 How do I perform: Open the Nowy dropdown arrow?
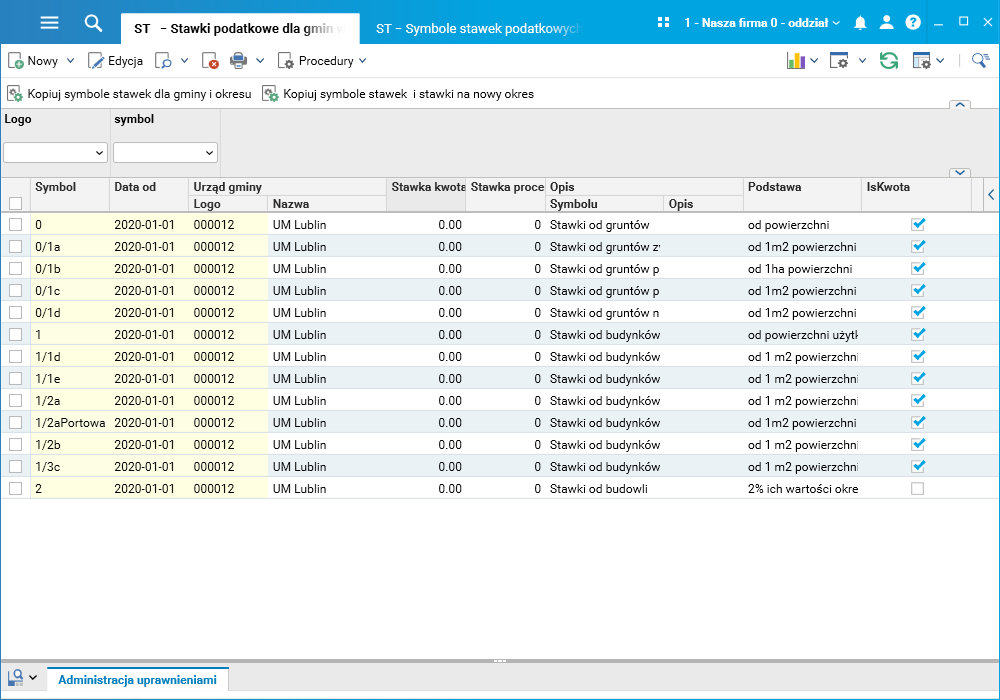point(70,61)
